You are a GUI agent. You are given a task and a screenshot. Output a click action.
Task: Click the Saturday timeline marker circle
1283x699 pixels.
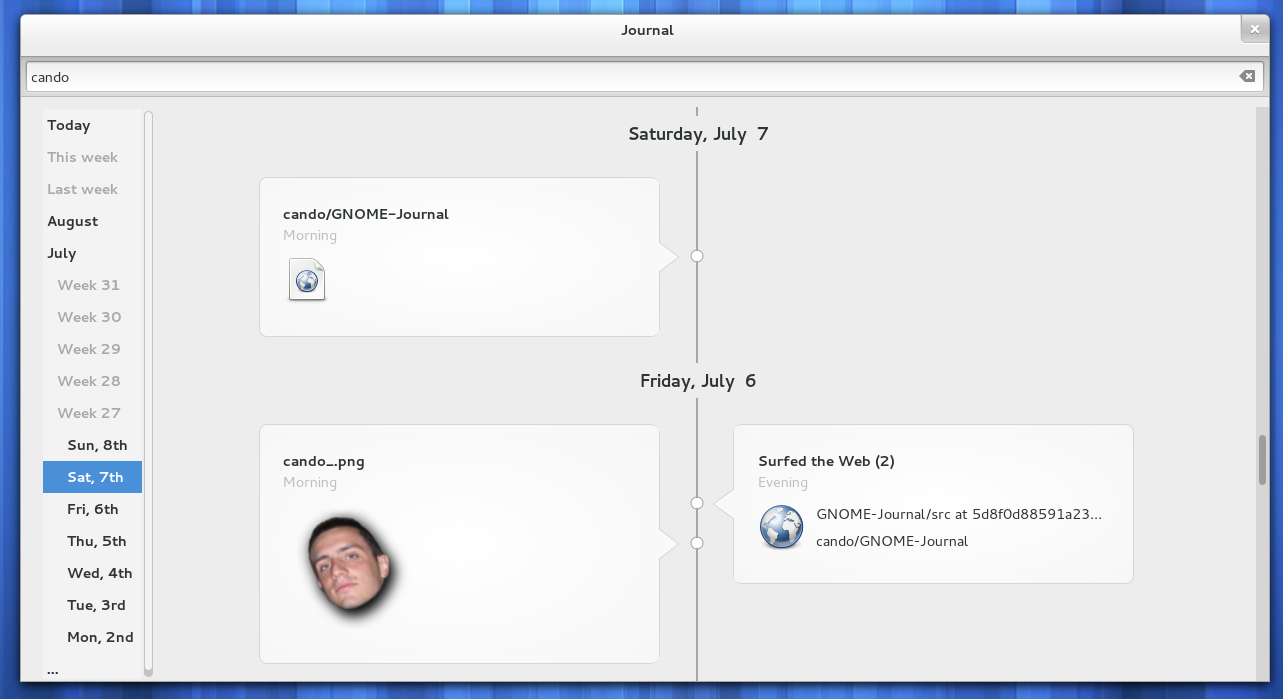tap(697, 256)
